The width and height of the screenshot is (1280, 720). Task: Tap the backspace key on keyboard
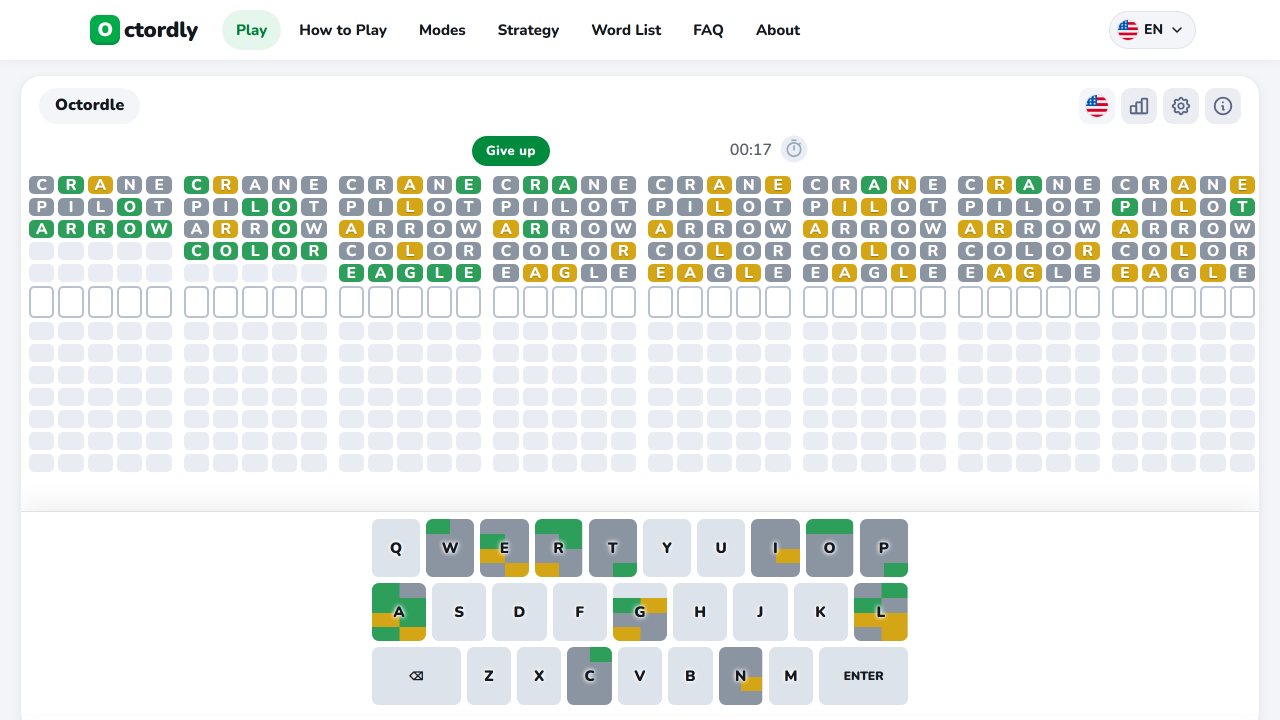click(416, 676)
